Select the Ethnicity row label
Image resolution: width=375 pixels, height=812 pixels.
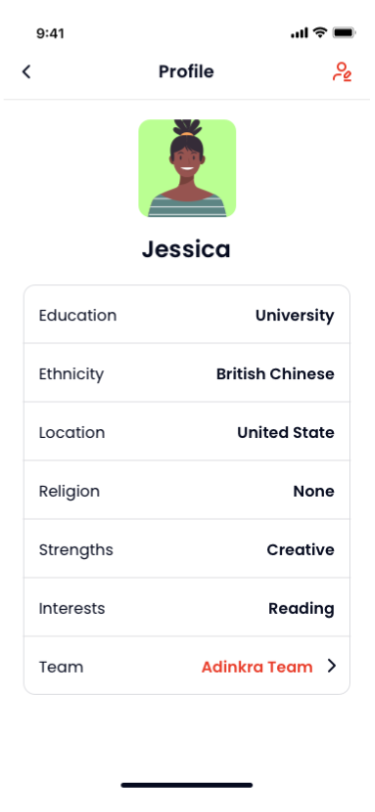tap(71, 374)
